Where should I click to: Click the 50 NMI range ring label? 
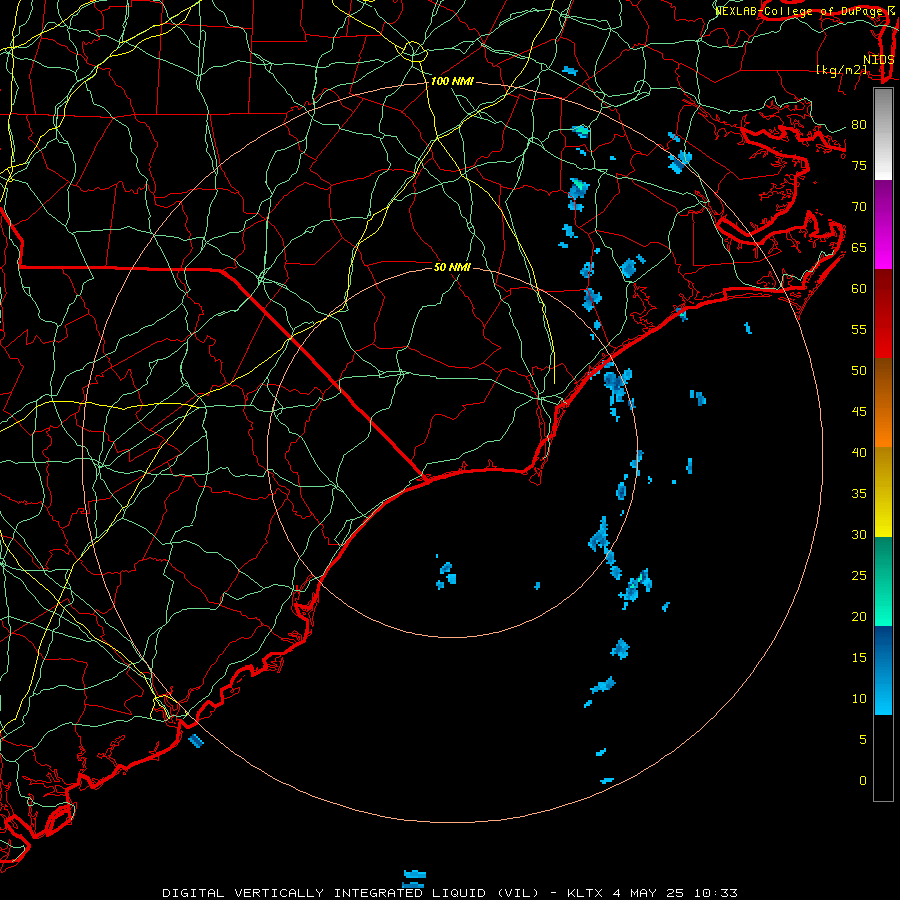(452, 267)
